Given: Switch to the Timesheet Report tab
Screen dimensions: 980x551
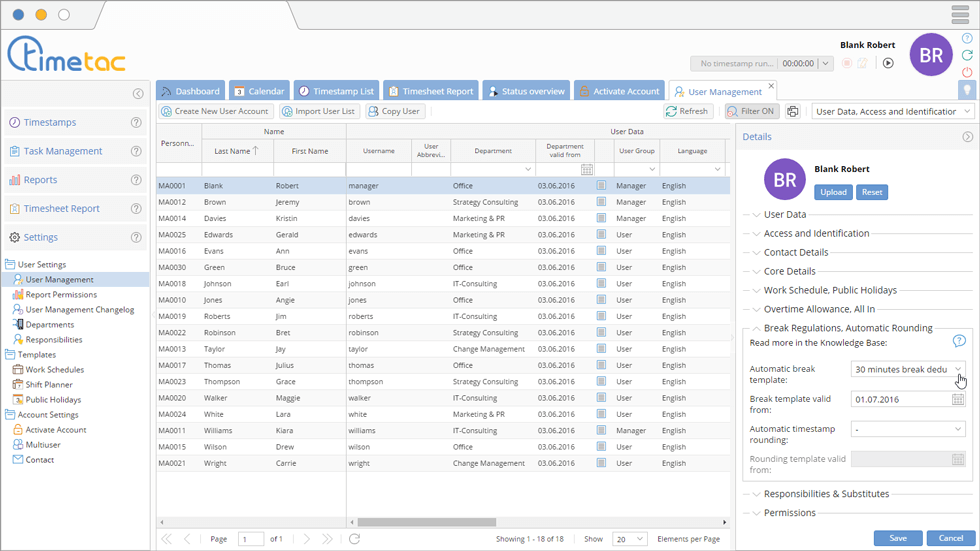Looking at the screenshot, I should 430,91.
